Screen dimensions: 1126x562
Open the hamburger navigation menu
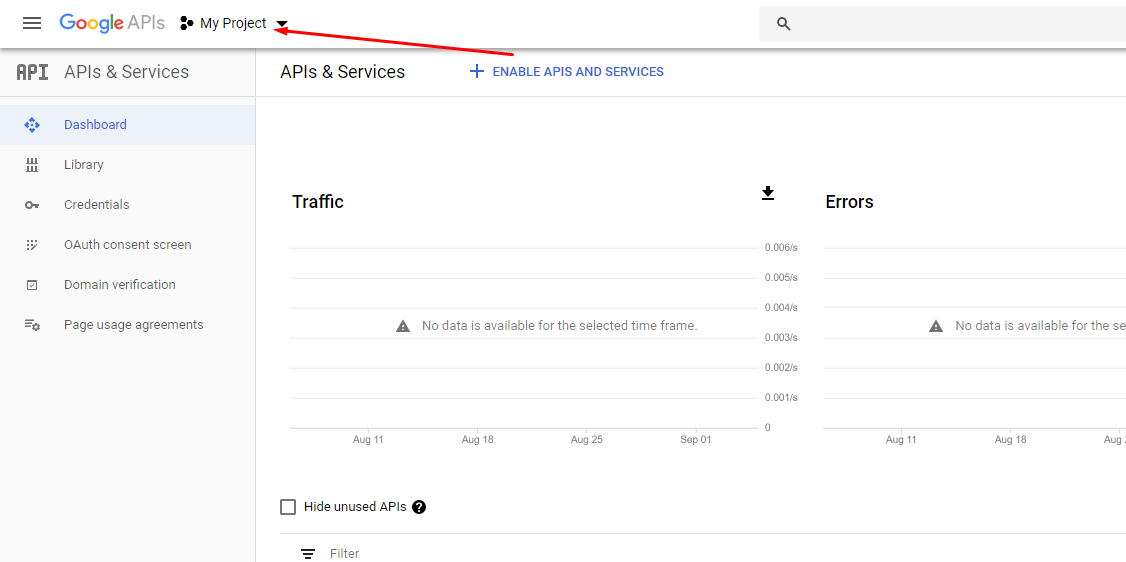tap(32, 23)
